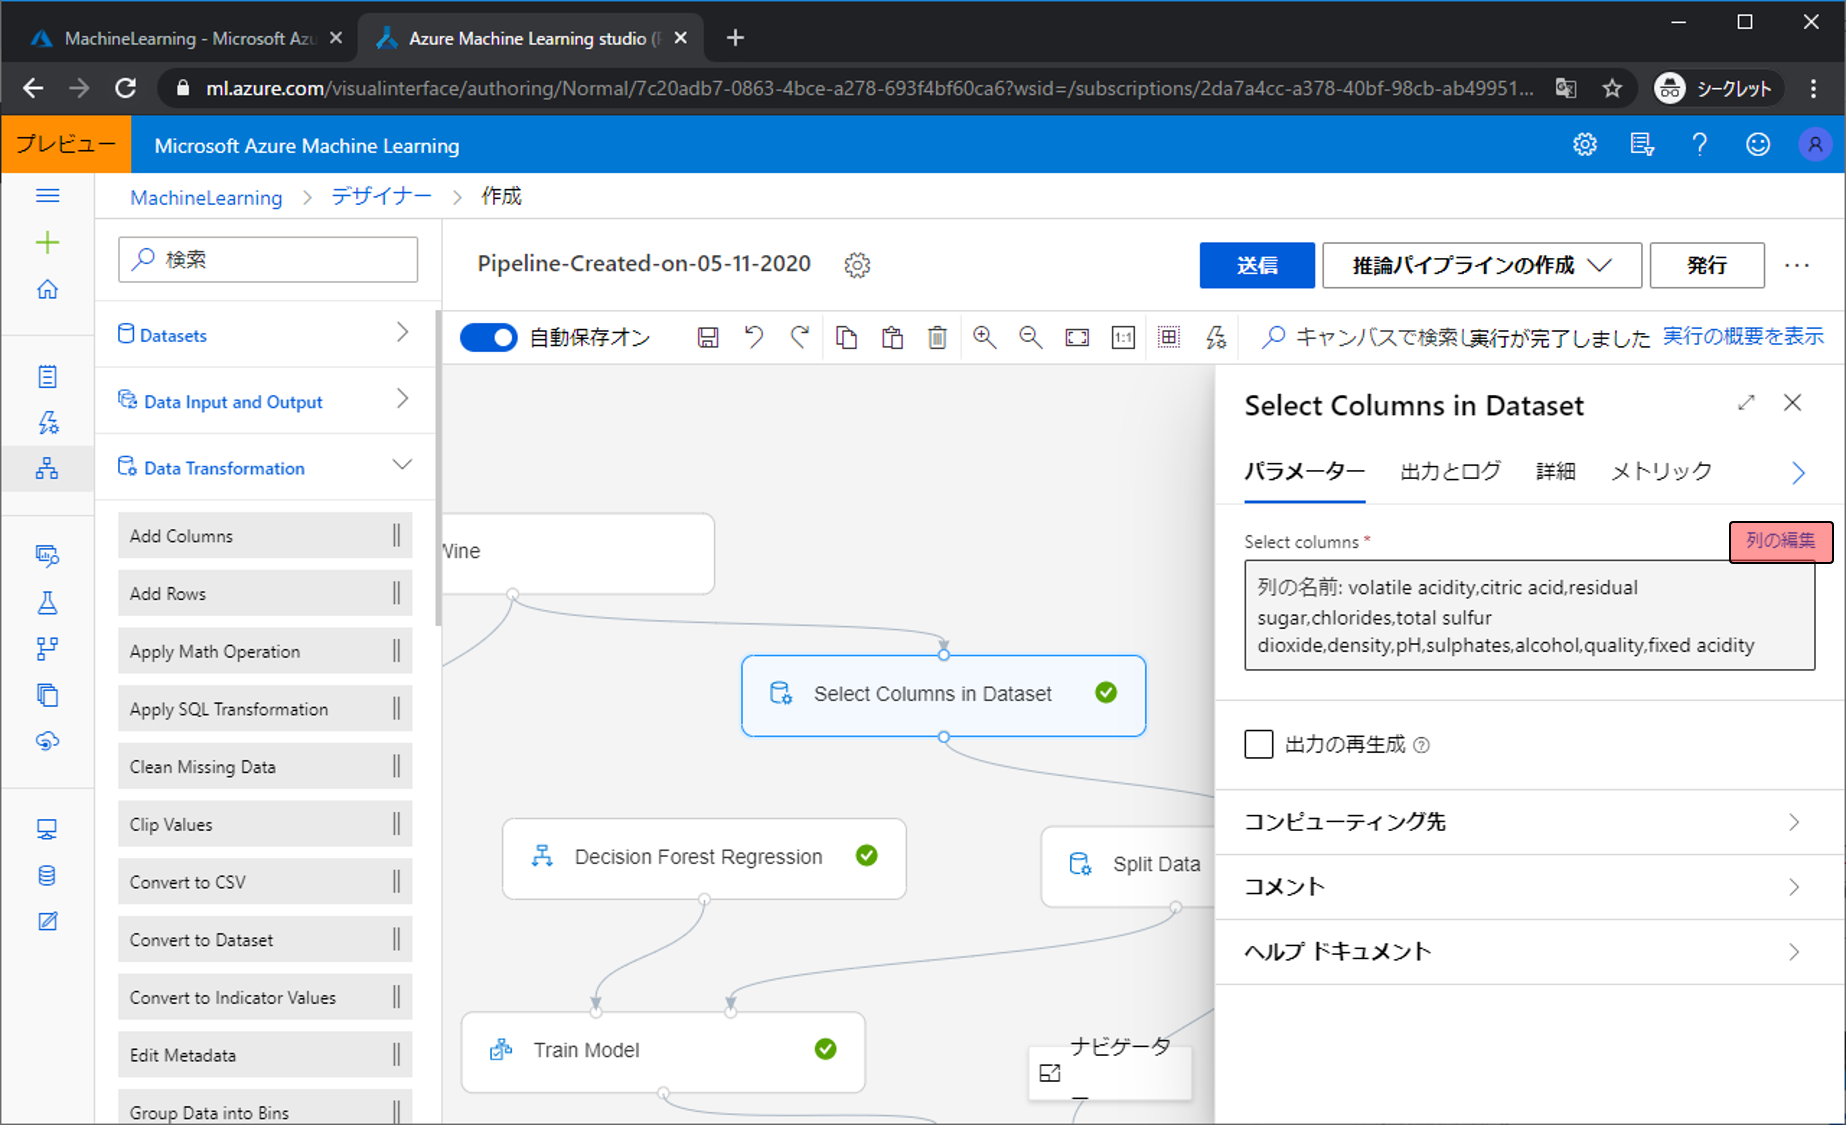Click the save pipeline icon in toolbar
The width and height of the screenshot is (1846, 1125).
click(708, 338)
